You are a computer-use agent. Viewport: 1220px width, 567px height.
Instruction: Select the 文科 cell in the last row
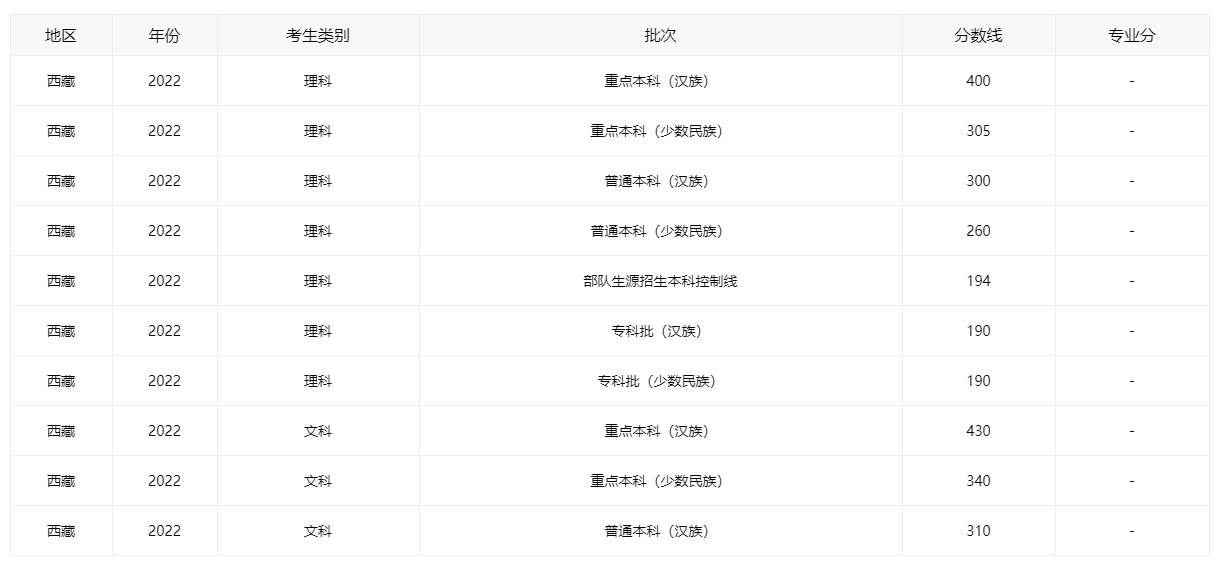pyautogui.click(x=318, y=531)
